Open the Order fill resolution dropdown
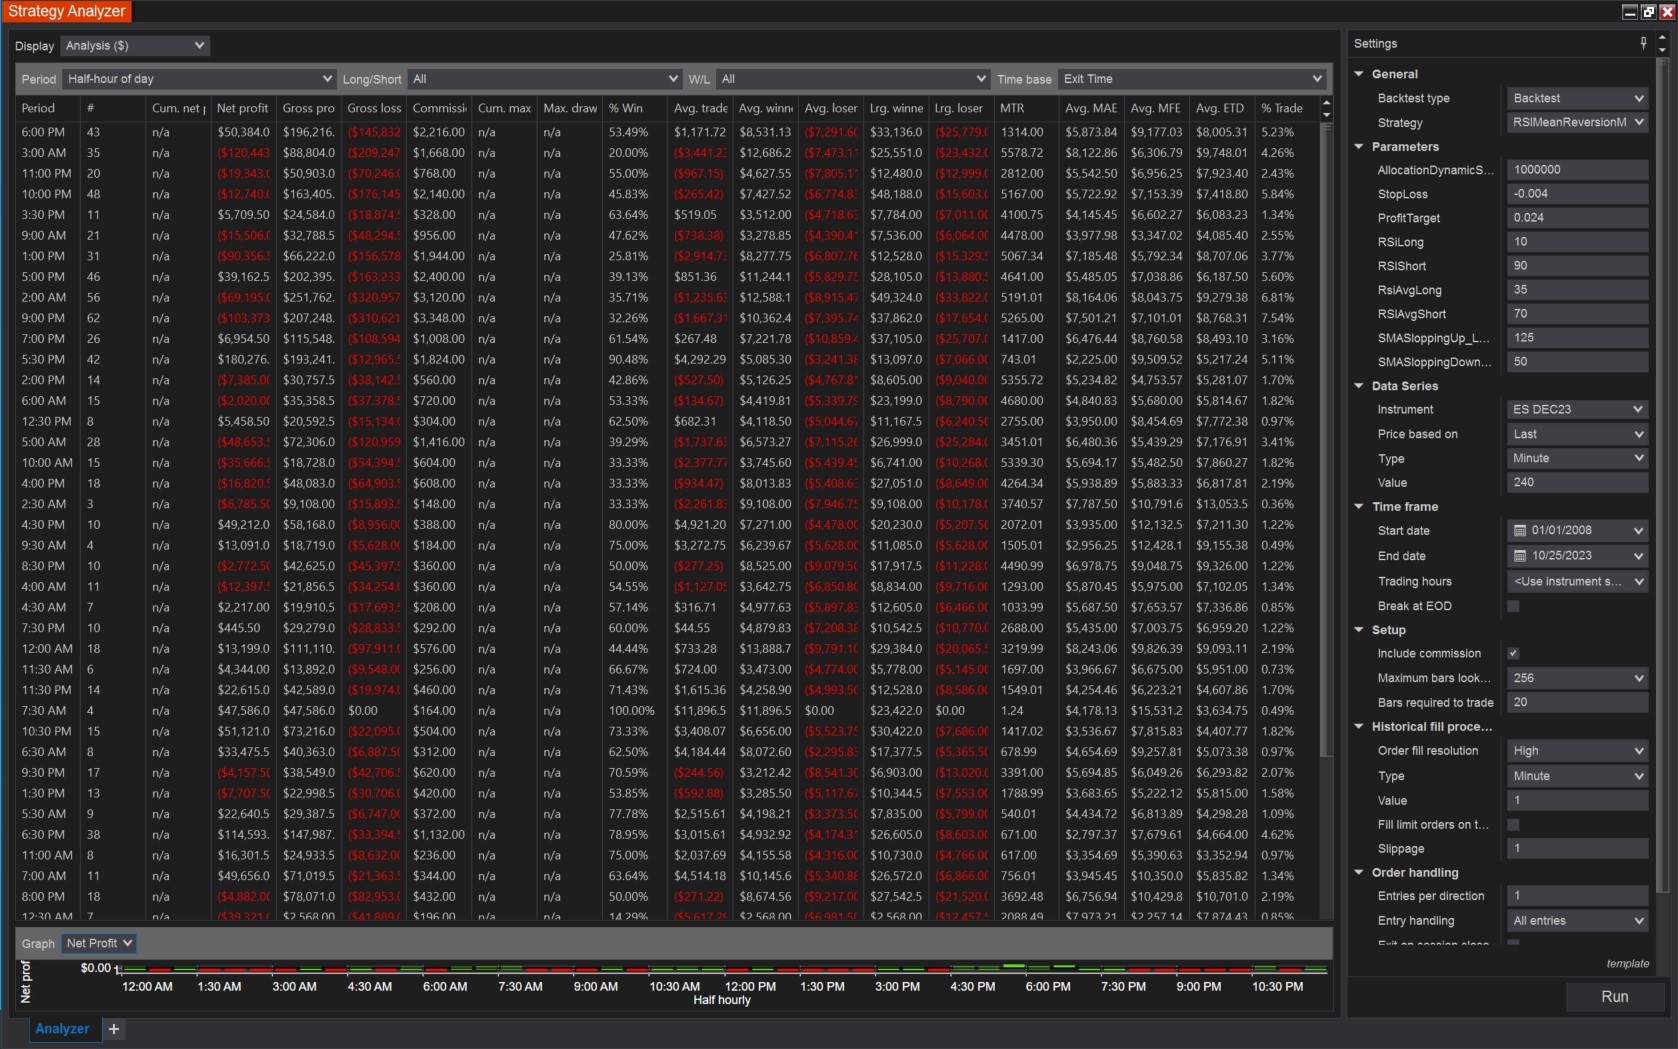1678x1049 pixels. click(x=1578, y=751)
